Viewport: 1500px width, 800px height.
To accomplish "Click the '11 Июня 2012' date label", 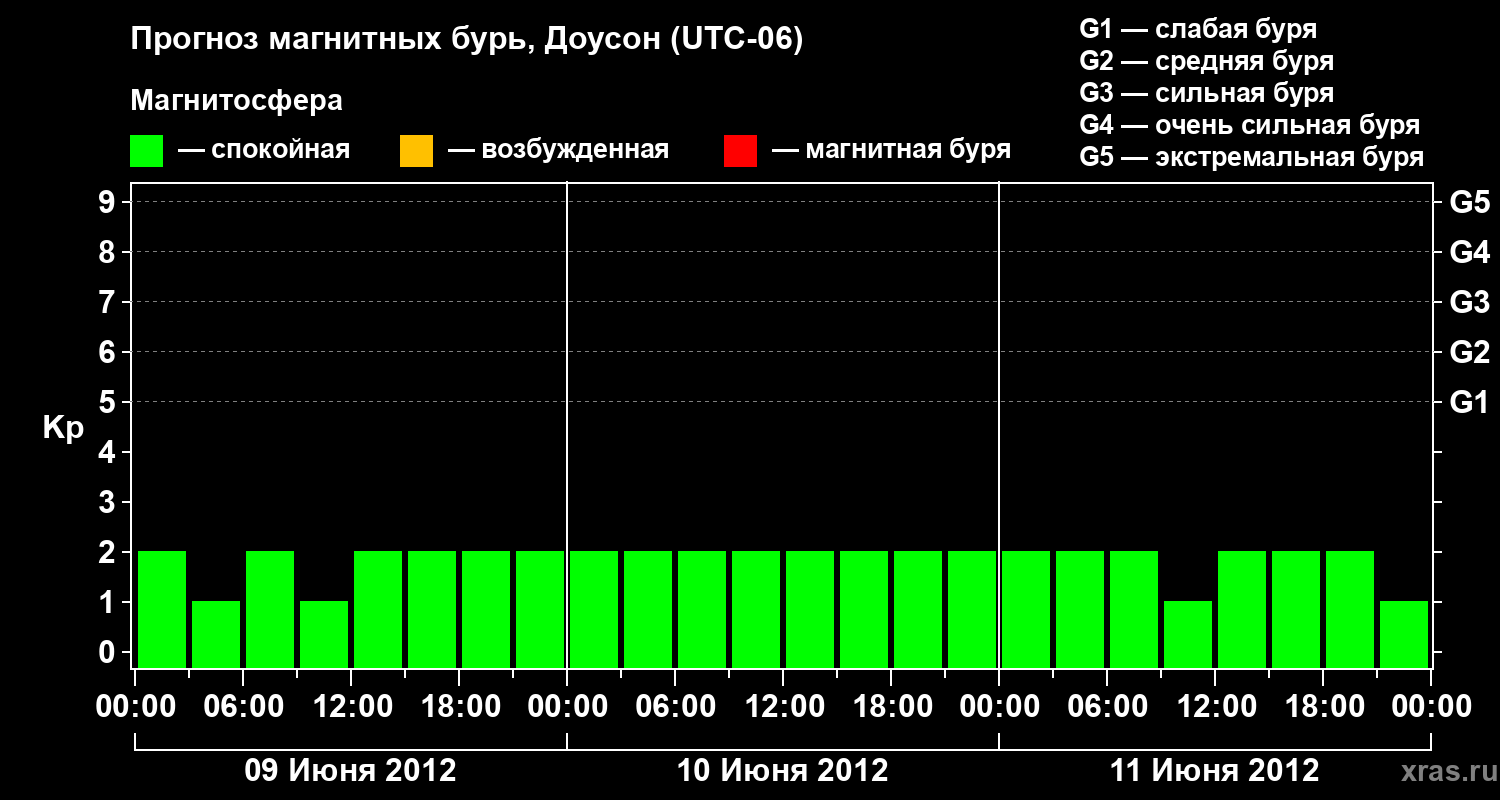I will coord(1215,771).
